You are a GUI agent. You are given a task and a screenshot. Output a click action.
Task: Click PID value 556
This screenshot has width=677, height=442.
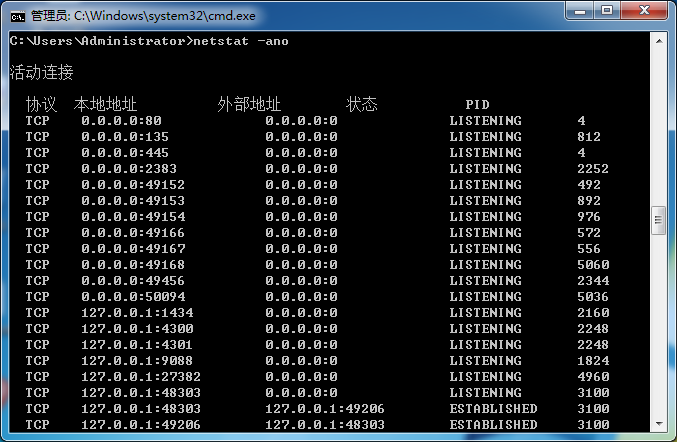[589, 249]
